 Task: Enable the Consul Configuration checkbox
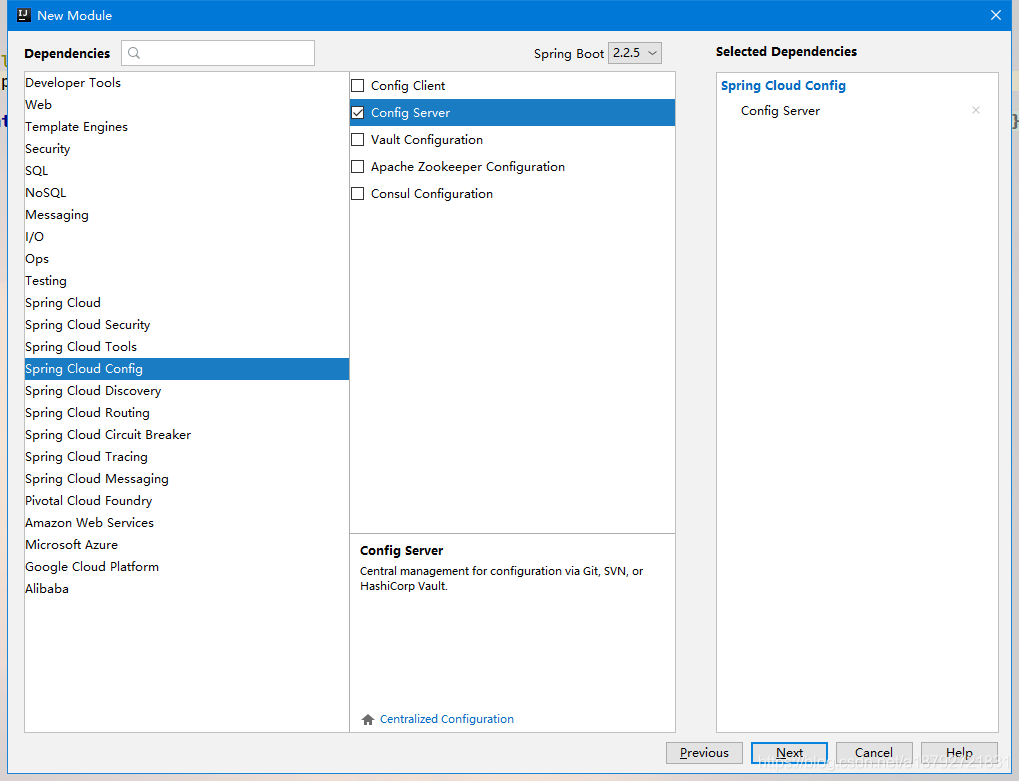[357, 194]
